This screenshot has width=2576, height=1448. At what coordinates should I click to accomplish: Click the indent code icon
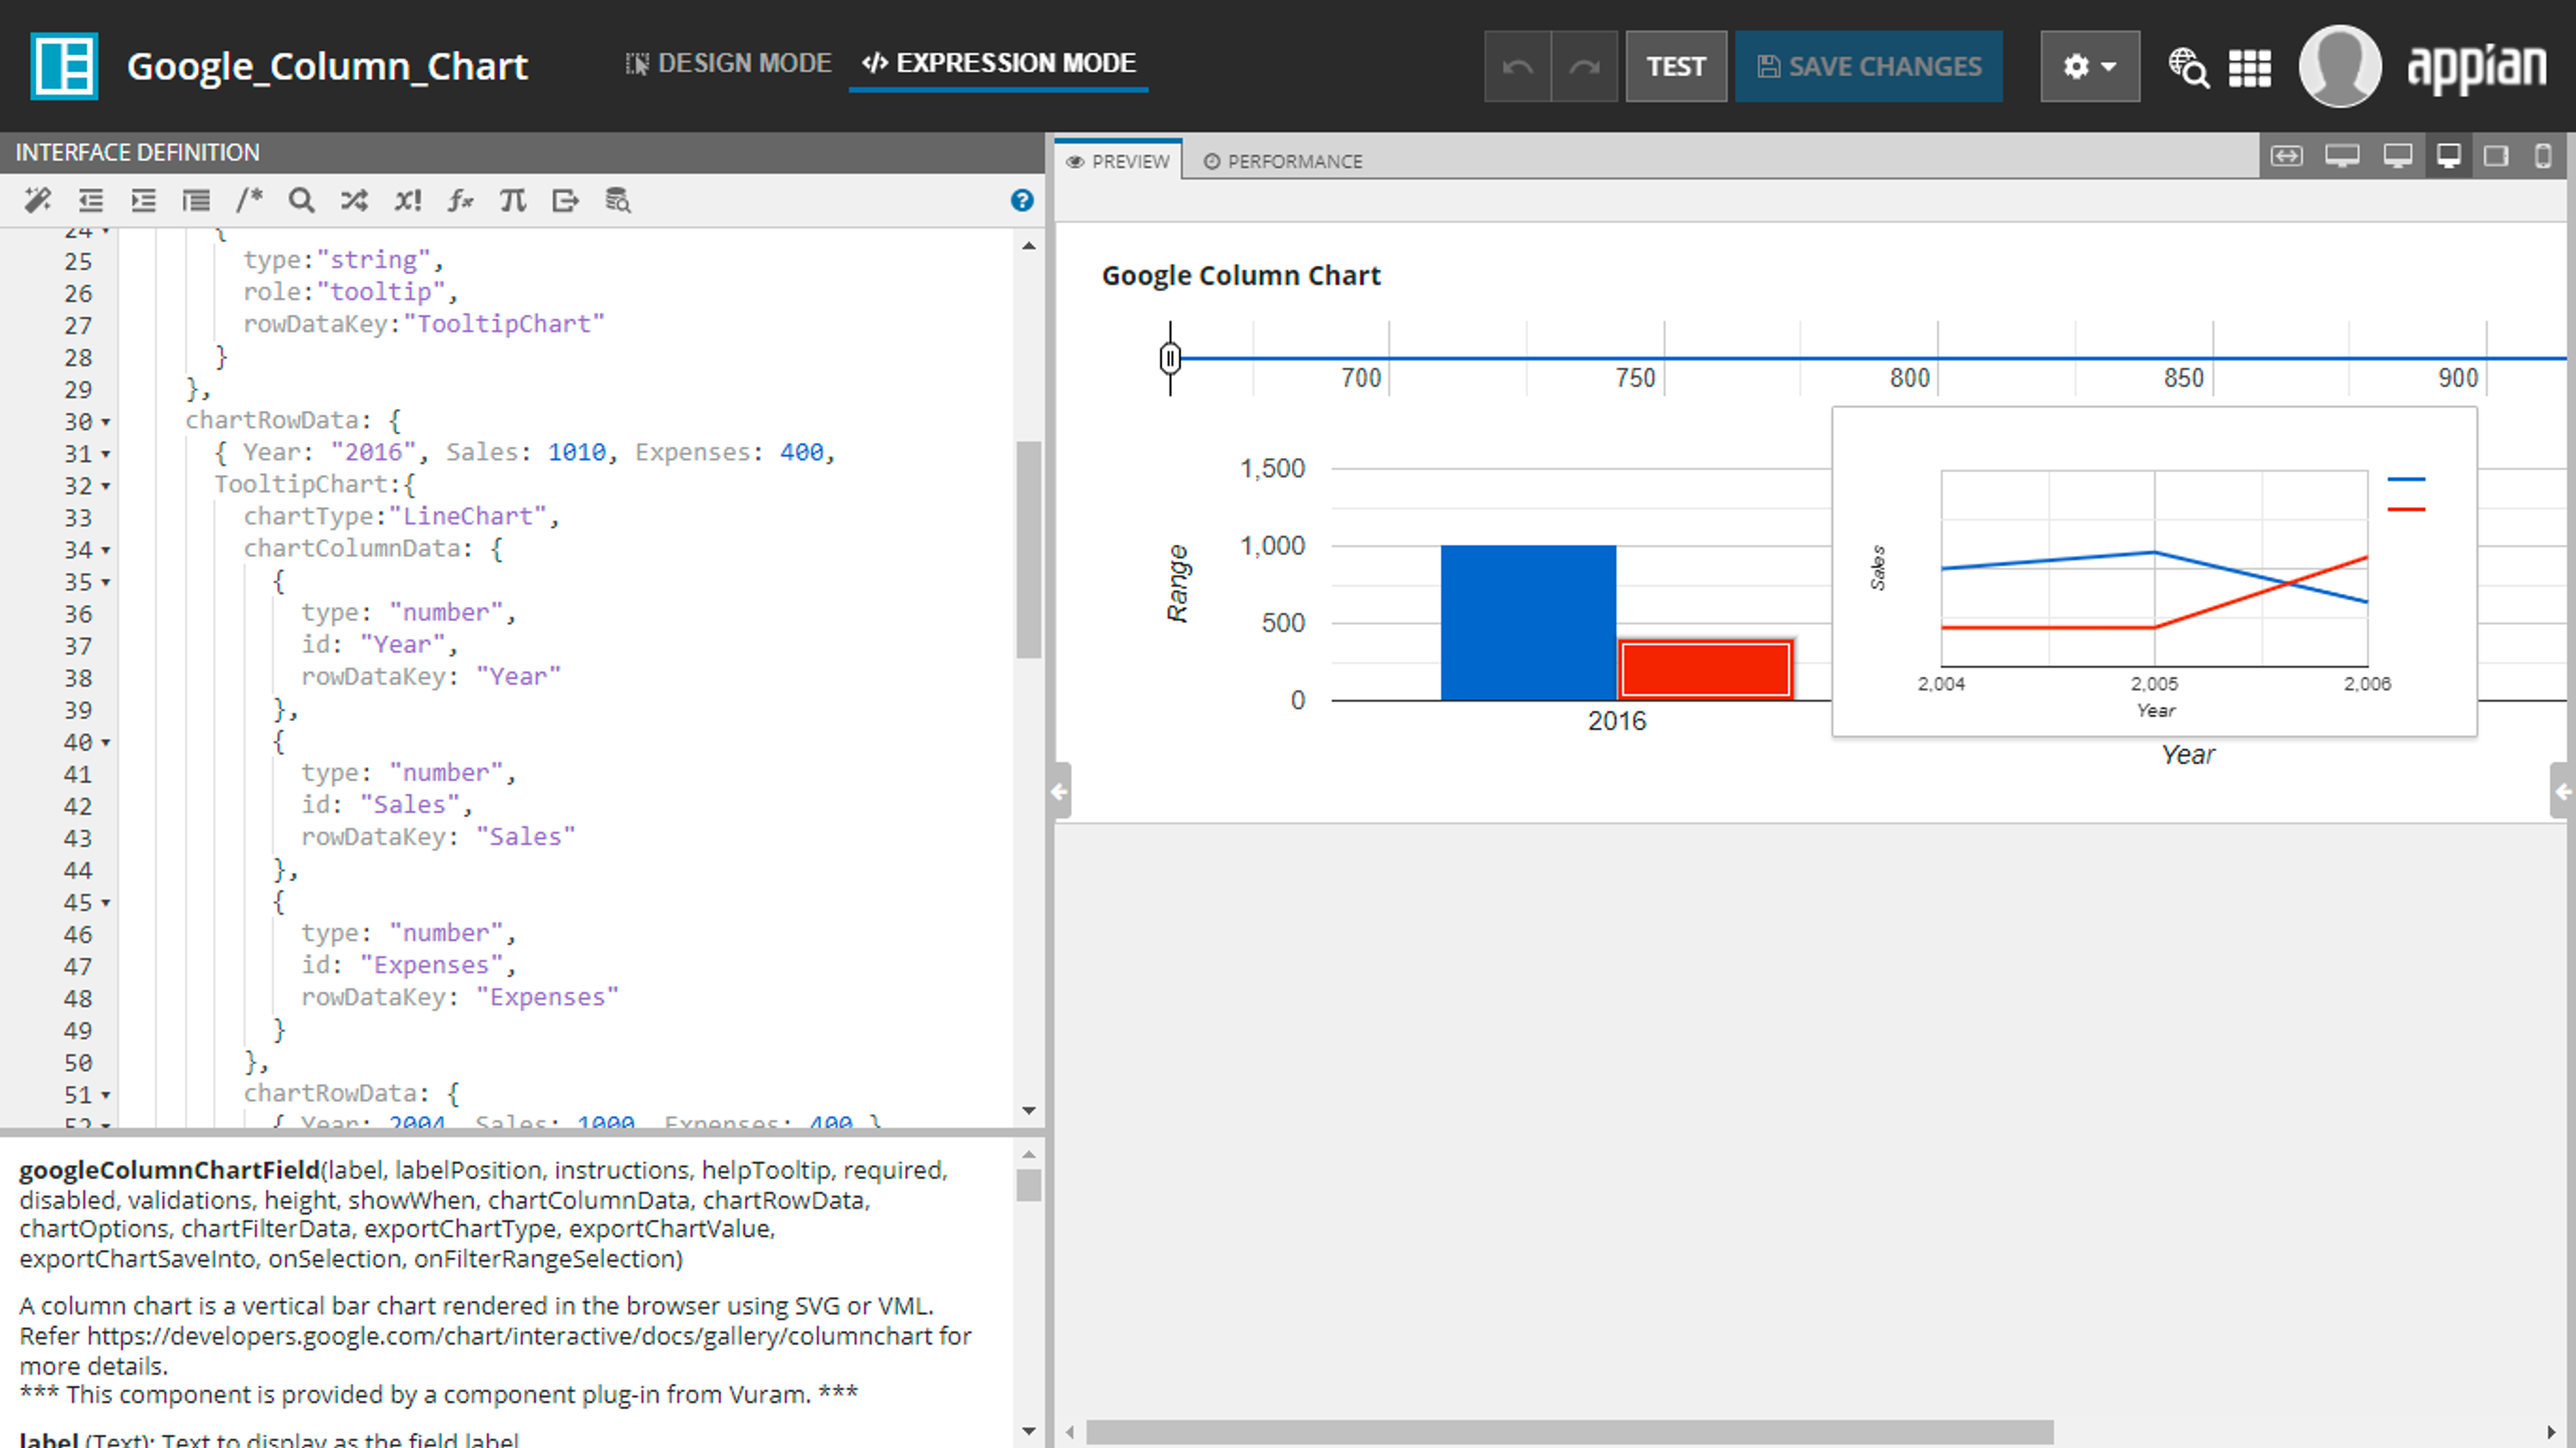point(144,201)
